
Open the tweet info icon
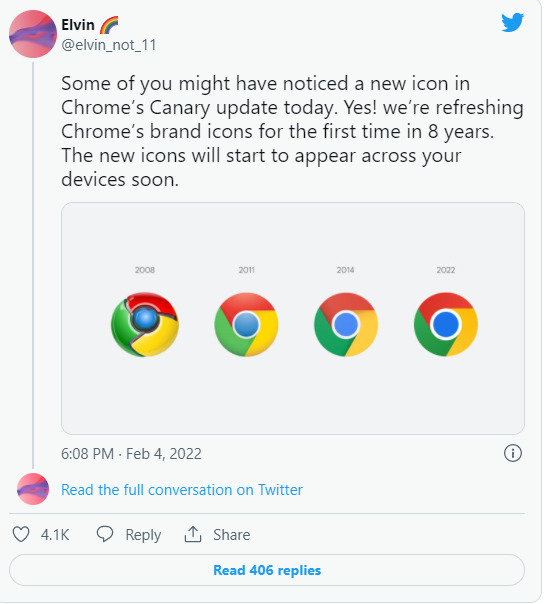[x=513, y=453]
